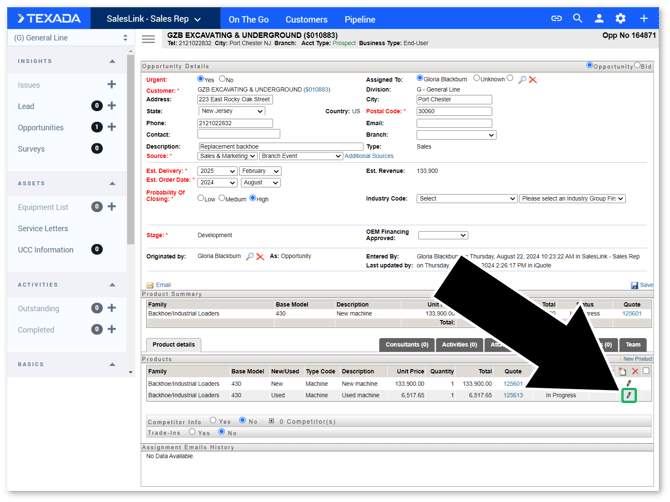Open the user profile icon
The image size is (670, 502).
pos(599,18)
